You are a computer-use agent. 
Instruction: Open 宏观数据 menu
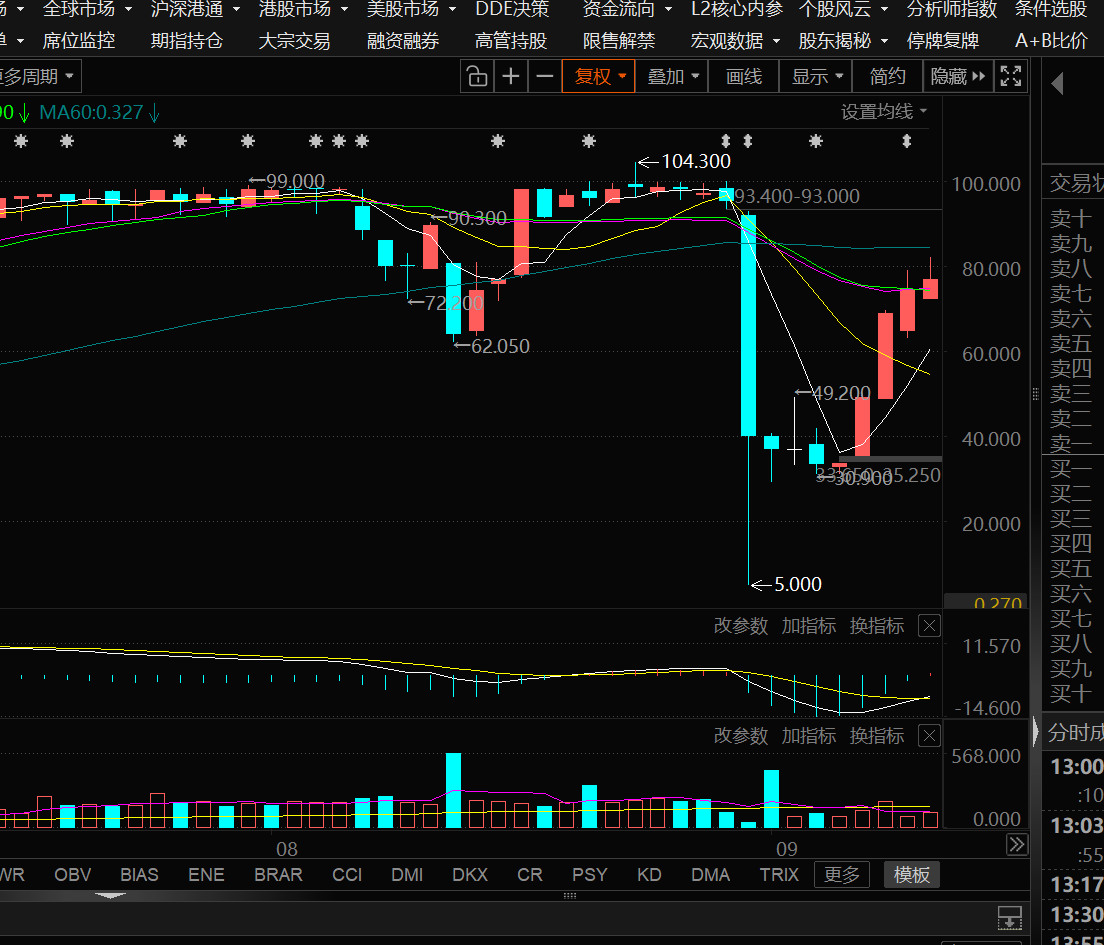pos(736,41)
